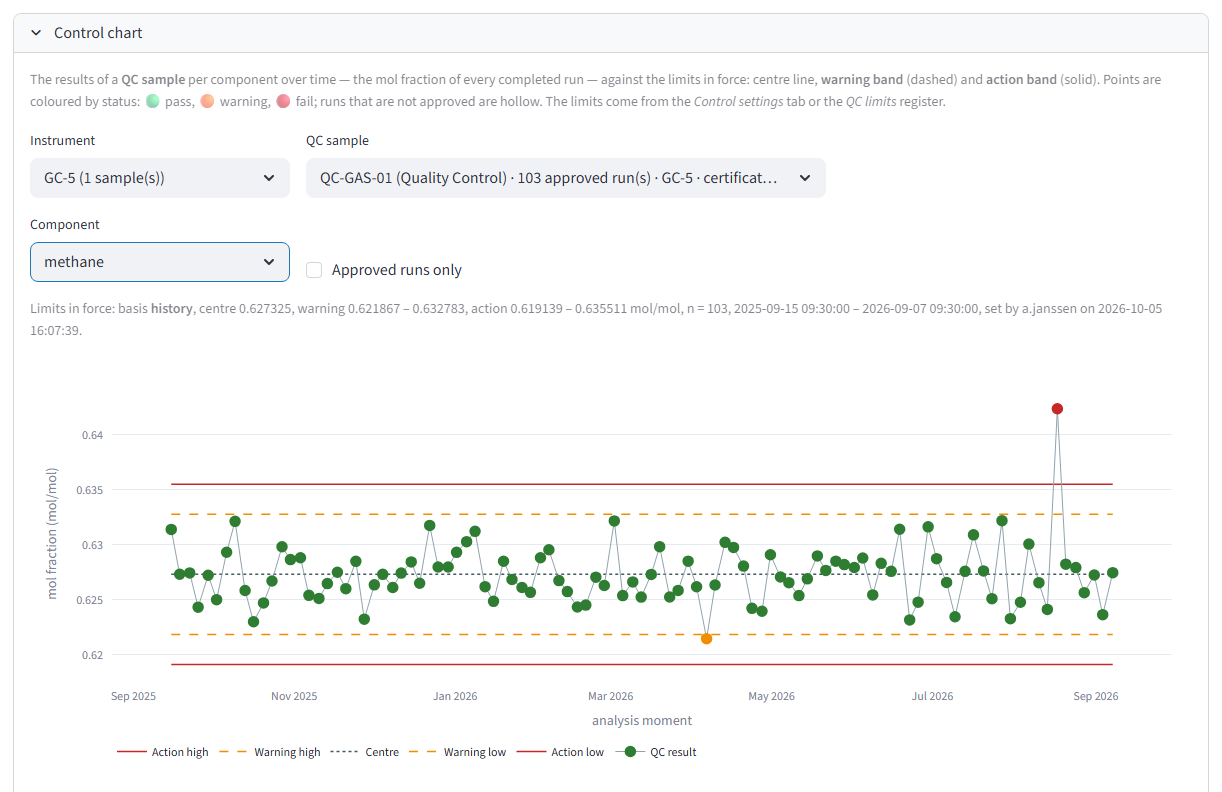Click the 'mol fraction (mol/mol)' y-axis title
The height and width of the screenshot is (792, 1222).
[x=53, y=533]
